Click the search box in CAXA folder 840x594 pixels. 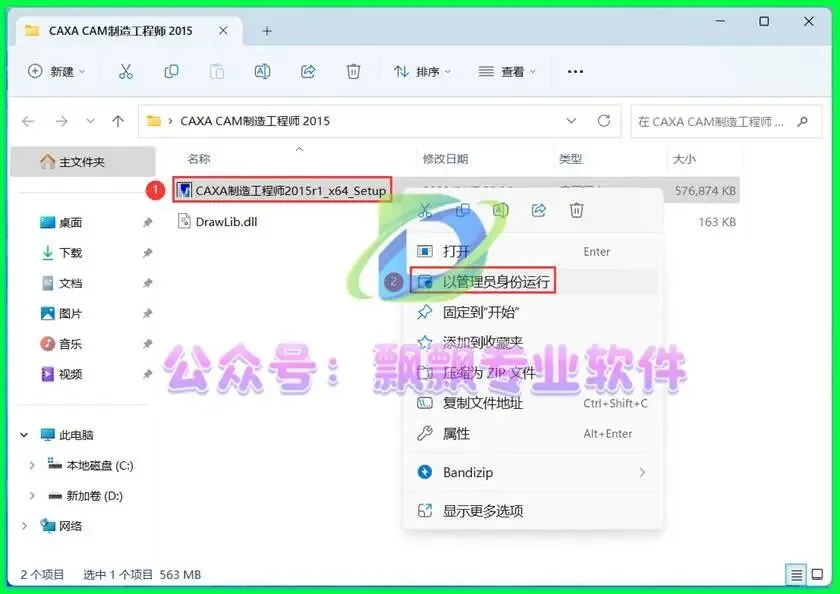pos(726,122)
